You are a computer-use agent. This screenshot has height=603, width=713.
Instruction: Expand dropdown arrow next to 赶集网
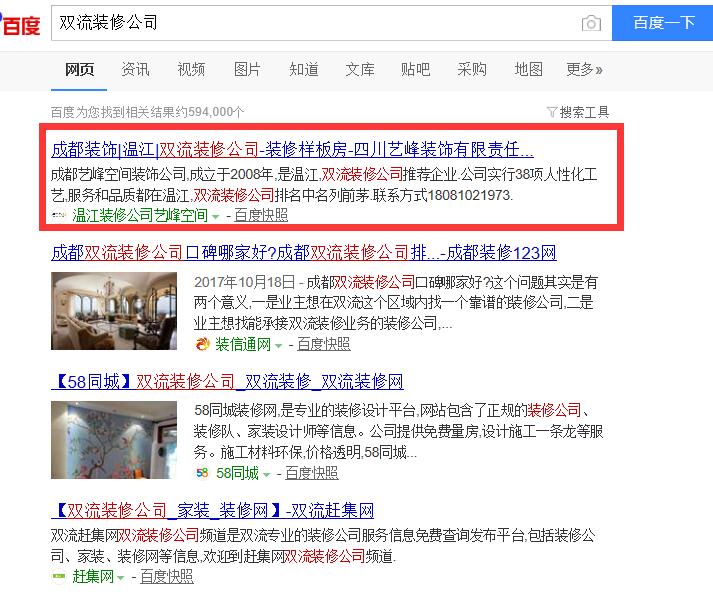point(121,578)
